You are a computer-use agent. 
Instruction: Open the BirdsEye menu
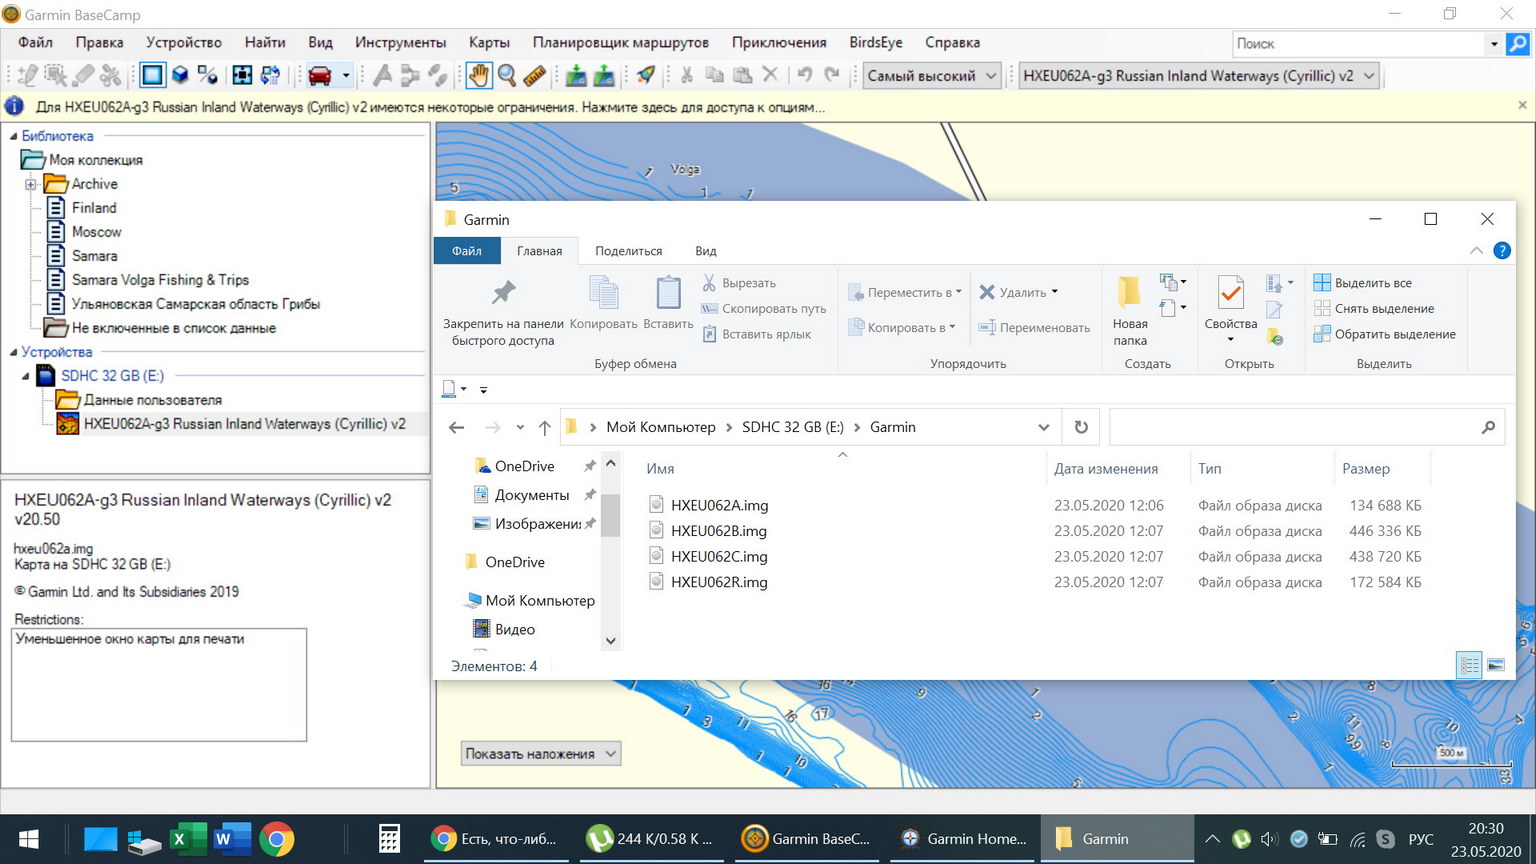(876, 42)
